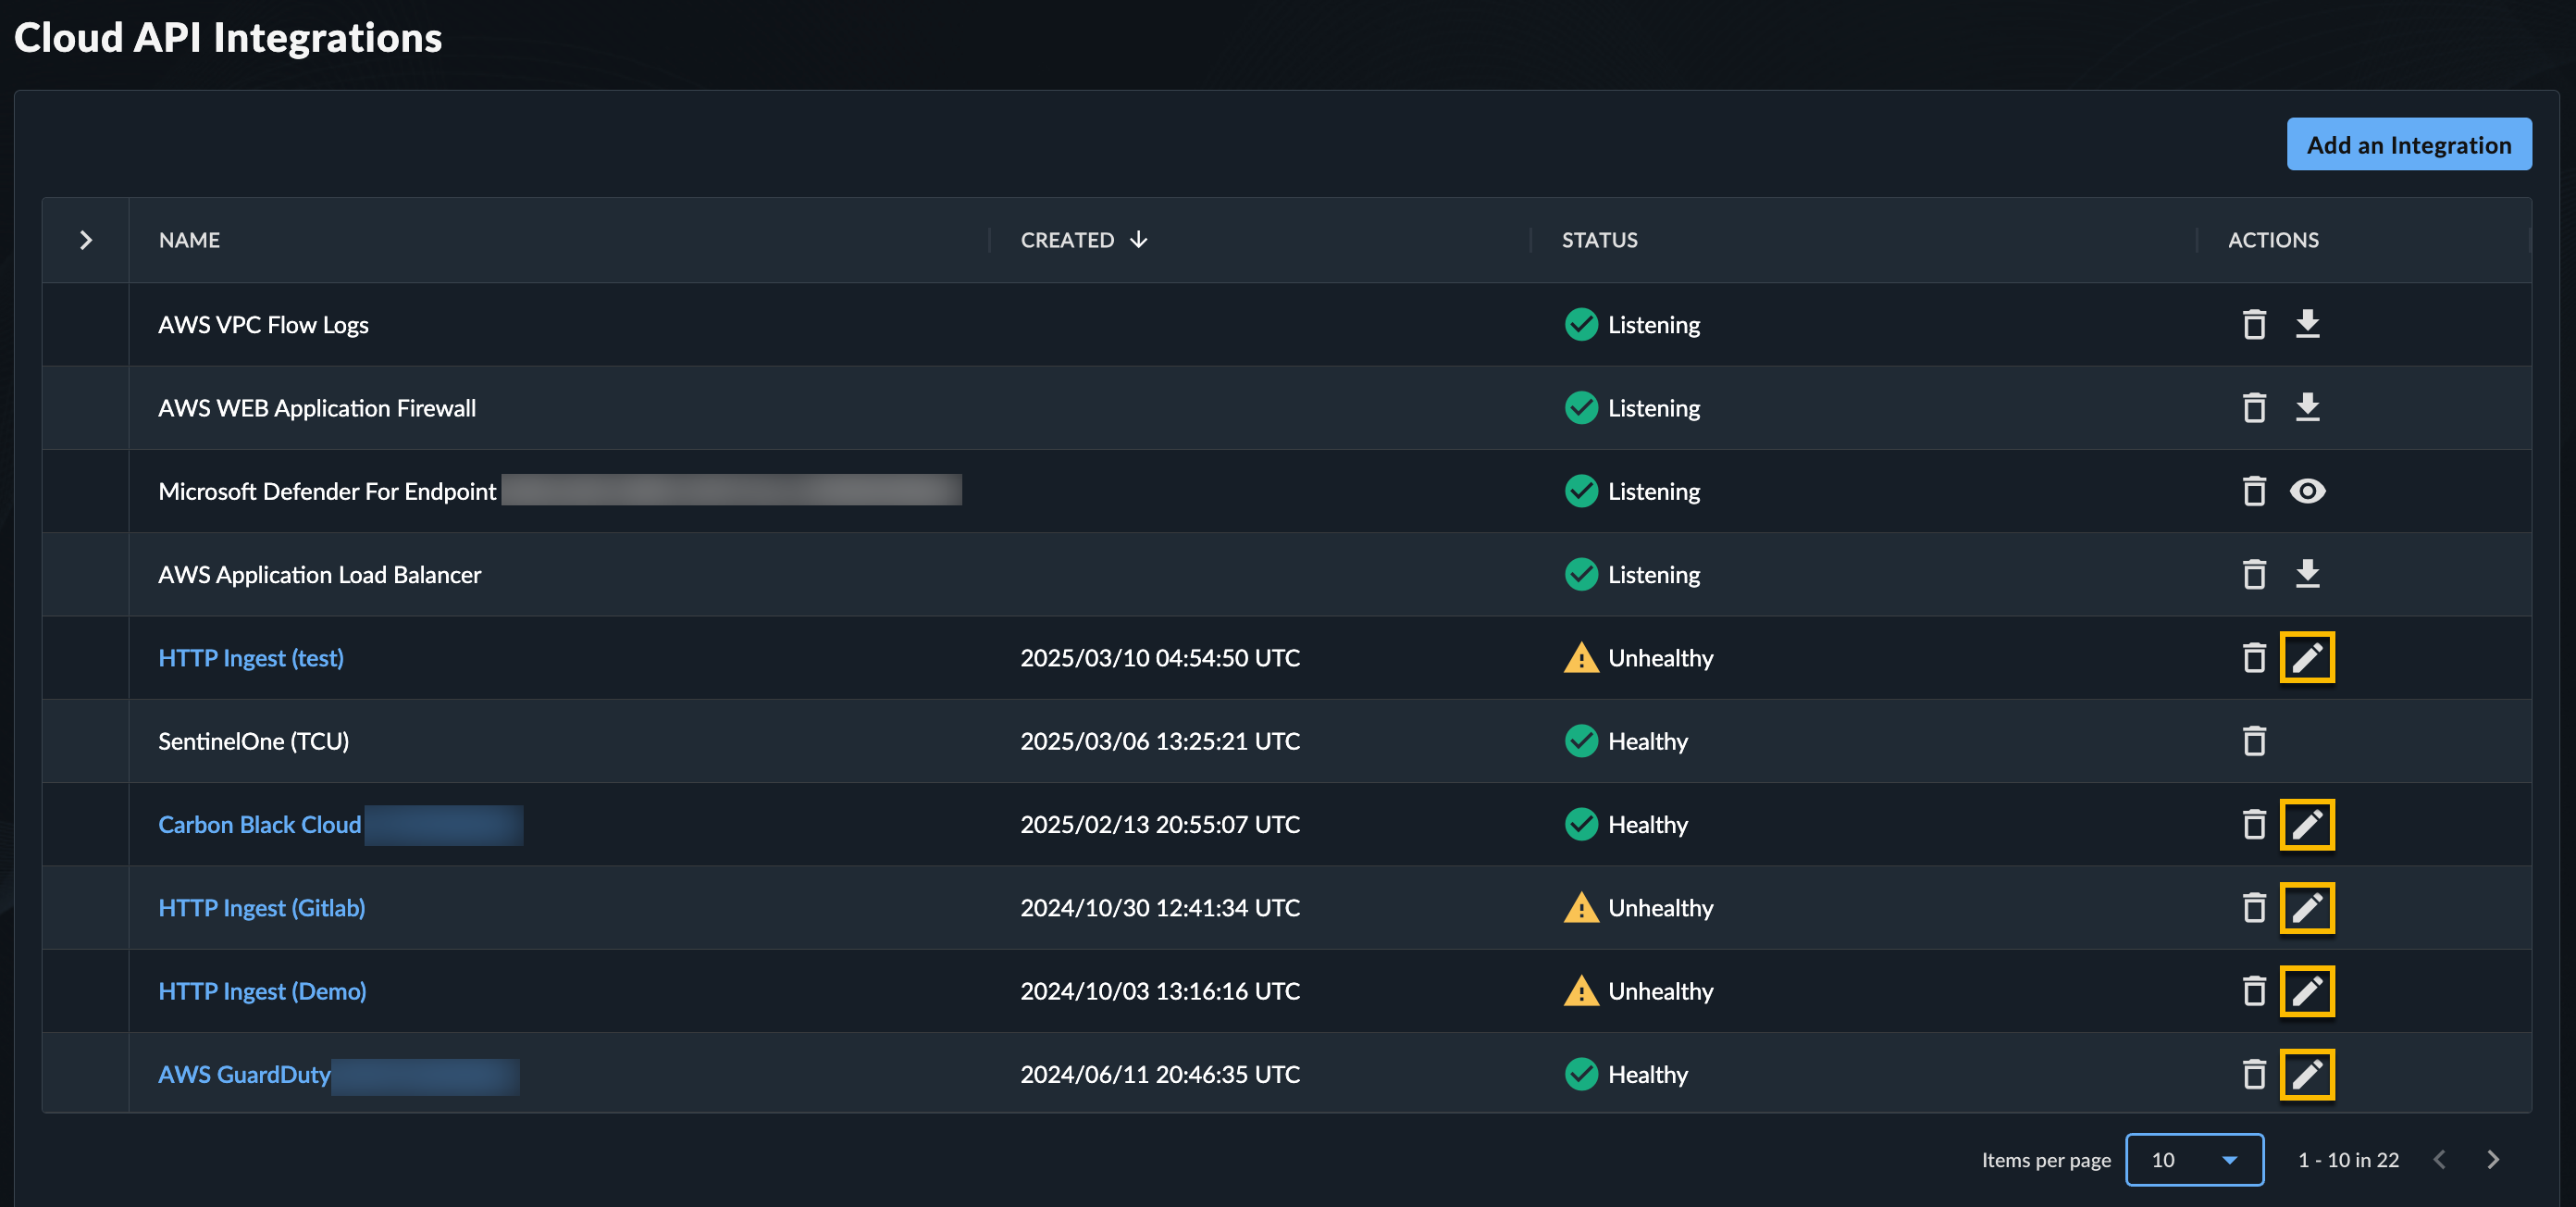
Task: Click the 2024/06/11 20:46:35 UTC date
Action: (1160, 1075)
